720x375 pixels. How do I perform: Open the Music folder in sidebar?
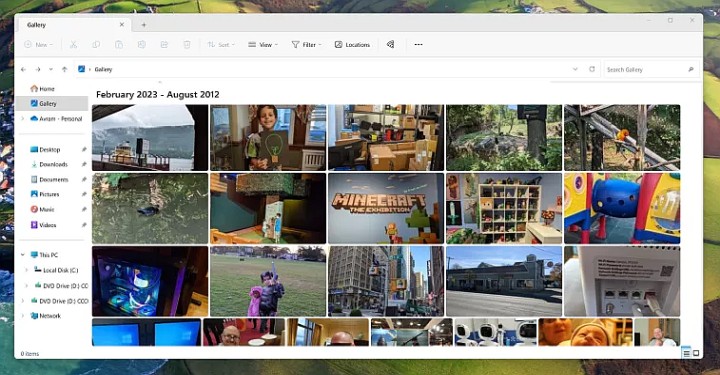tap(43, 209)
